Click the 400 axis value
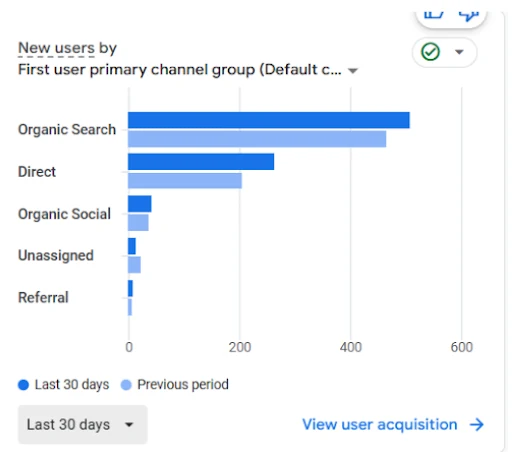Image resolution: width=512 pixels, height=457 pixels. (351, 347)
